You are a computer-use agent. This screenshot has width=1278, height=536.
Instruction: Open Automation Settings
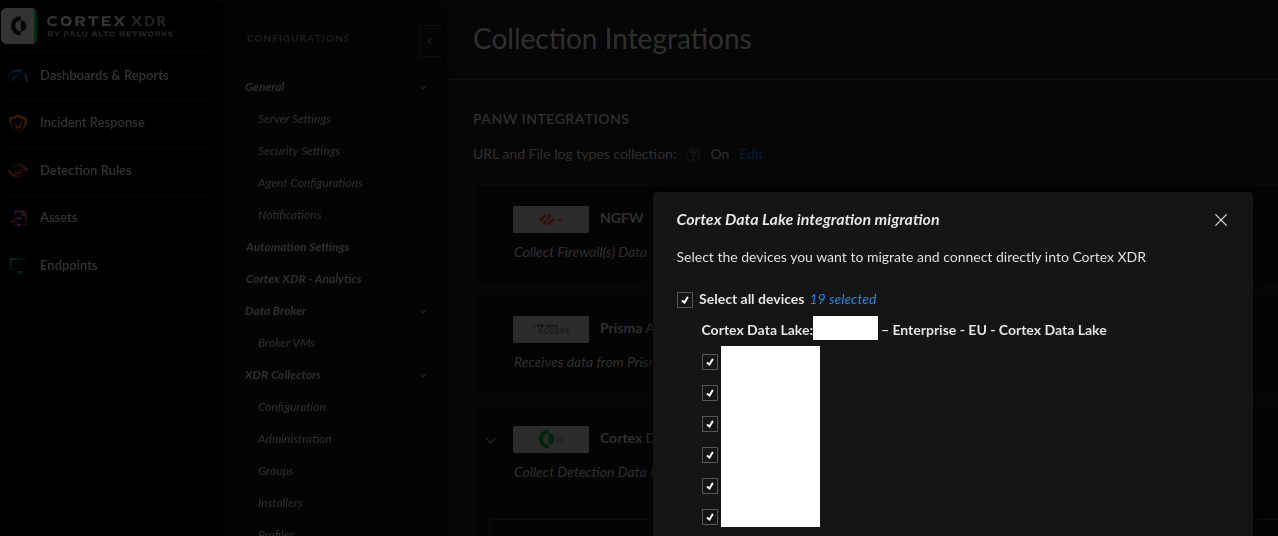coord(298,247)
